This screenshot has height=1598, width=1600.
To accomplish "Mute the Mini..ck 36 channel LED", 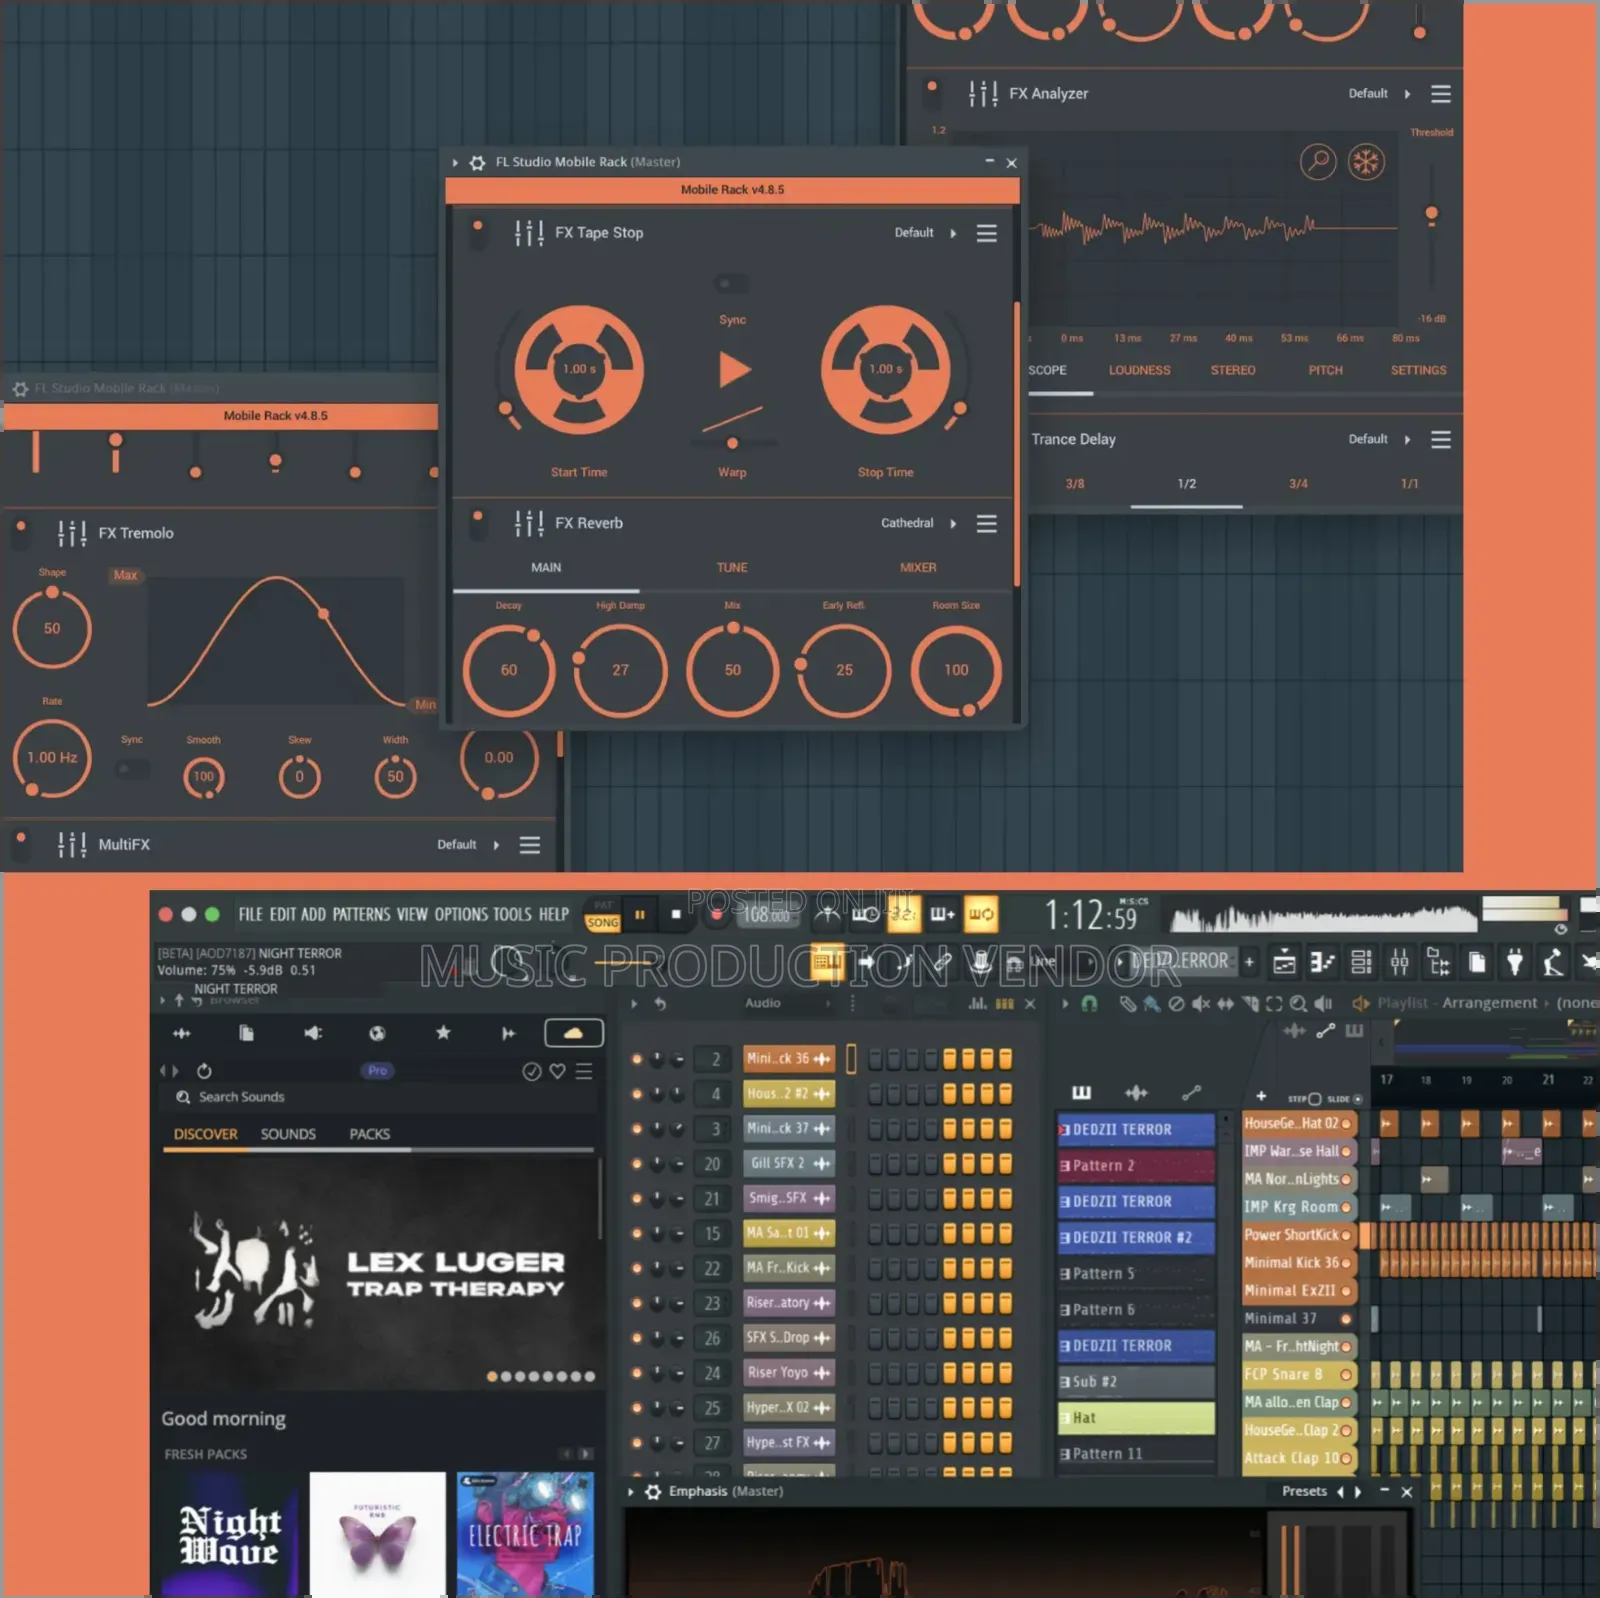I will click(x=637, y=1059).
